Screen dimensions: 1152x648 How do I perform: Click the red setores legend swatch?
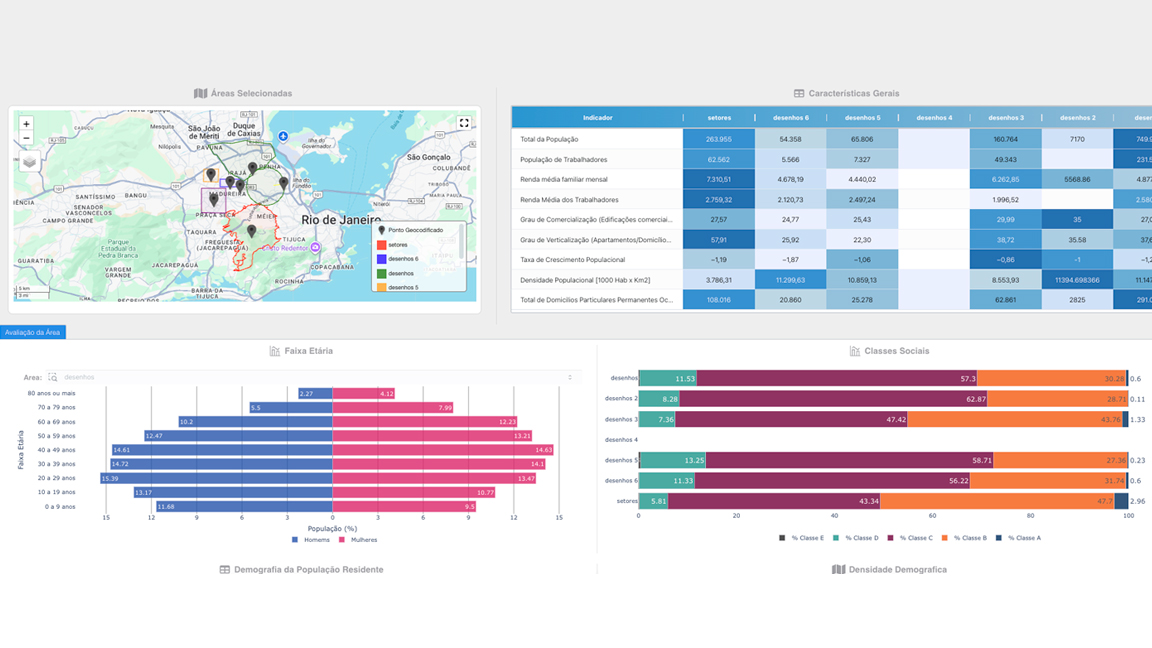381,245
